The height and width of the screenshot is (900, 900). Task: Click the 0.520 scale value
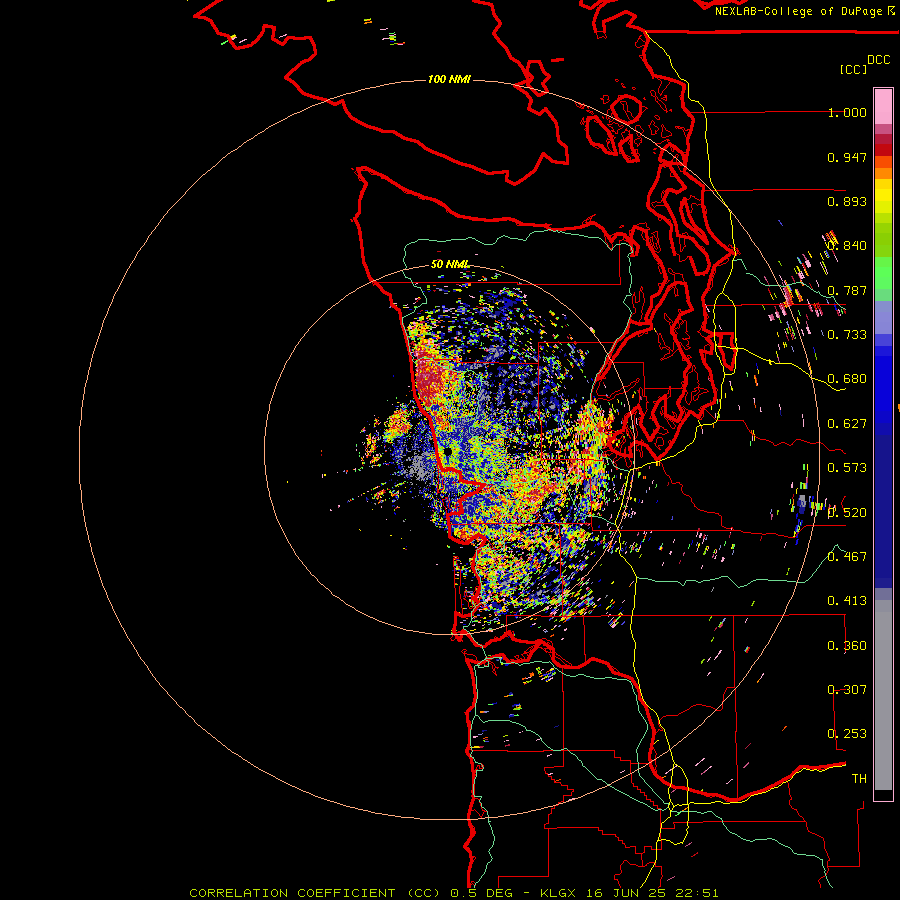pyautogui.click(x=847, y=513)
